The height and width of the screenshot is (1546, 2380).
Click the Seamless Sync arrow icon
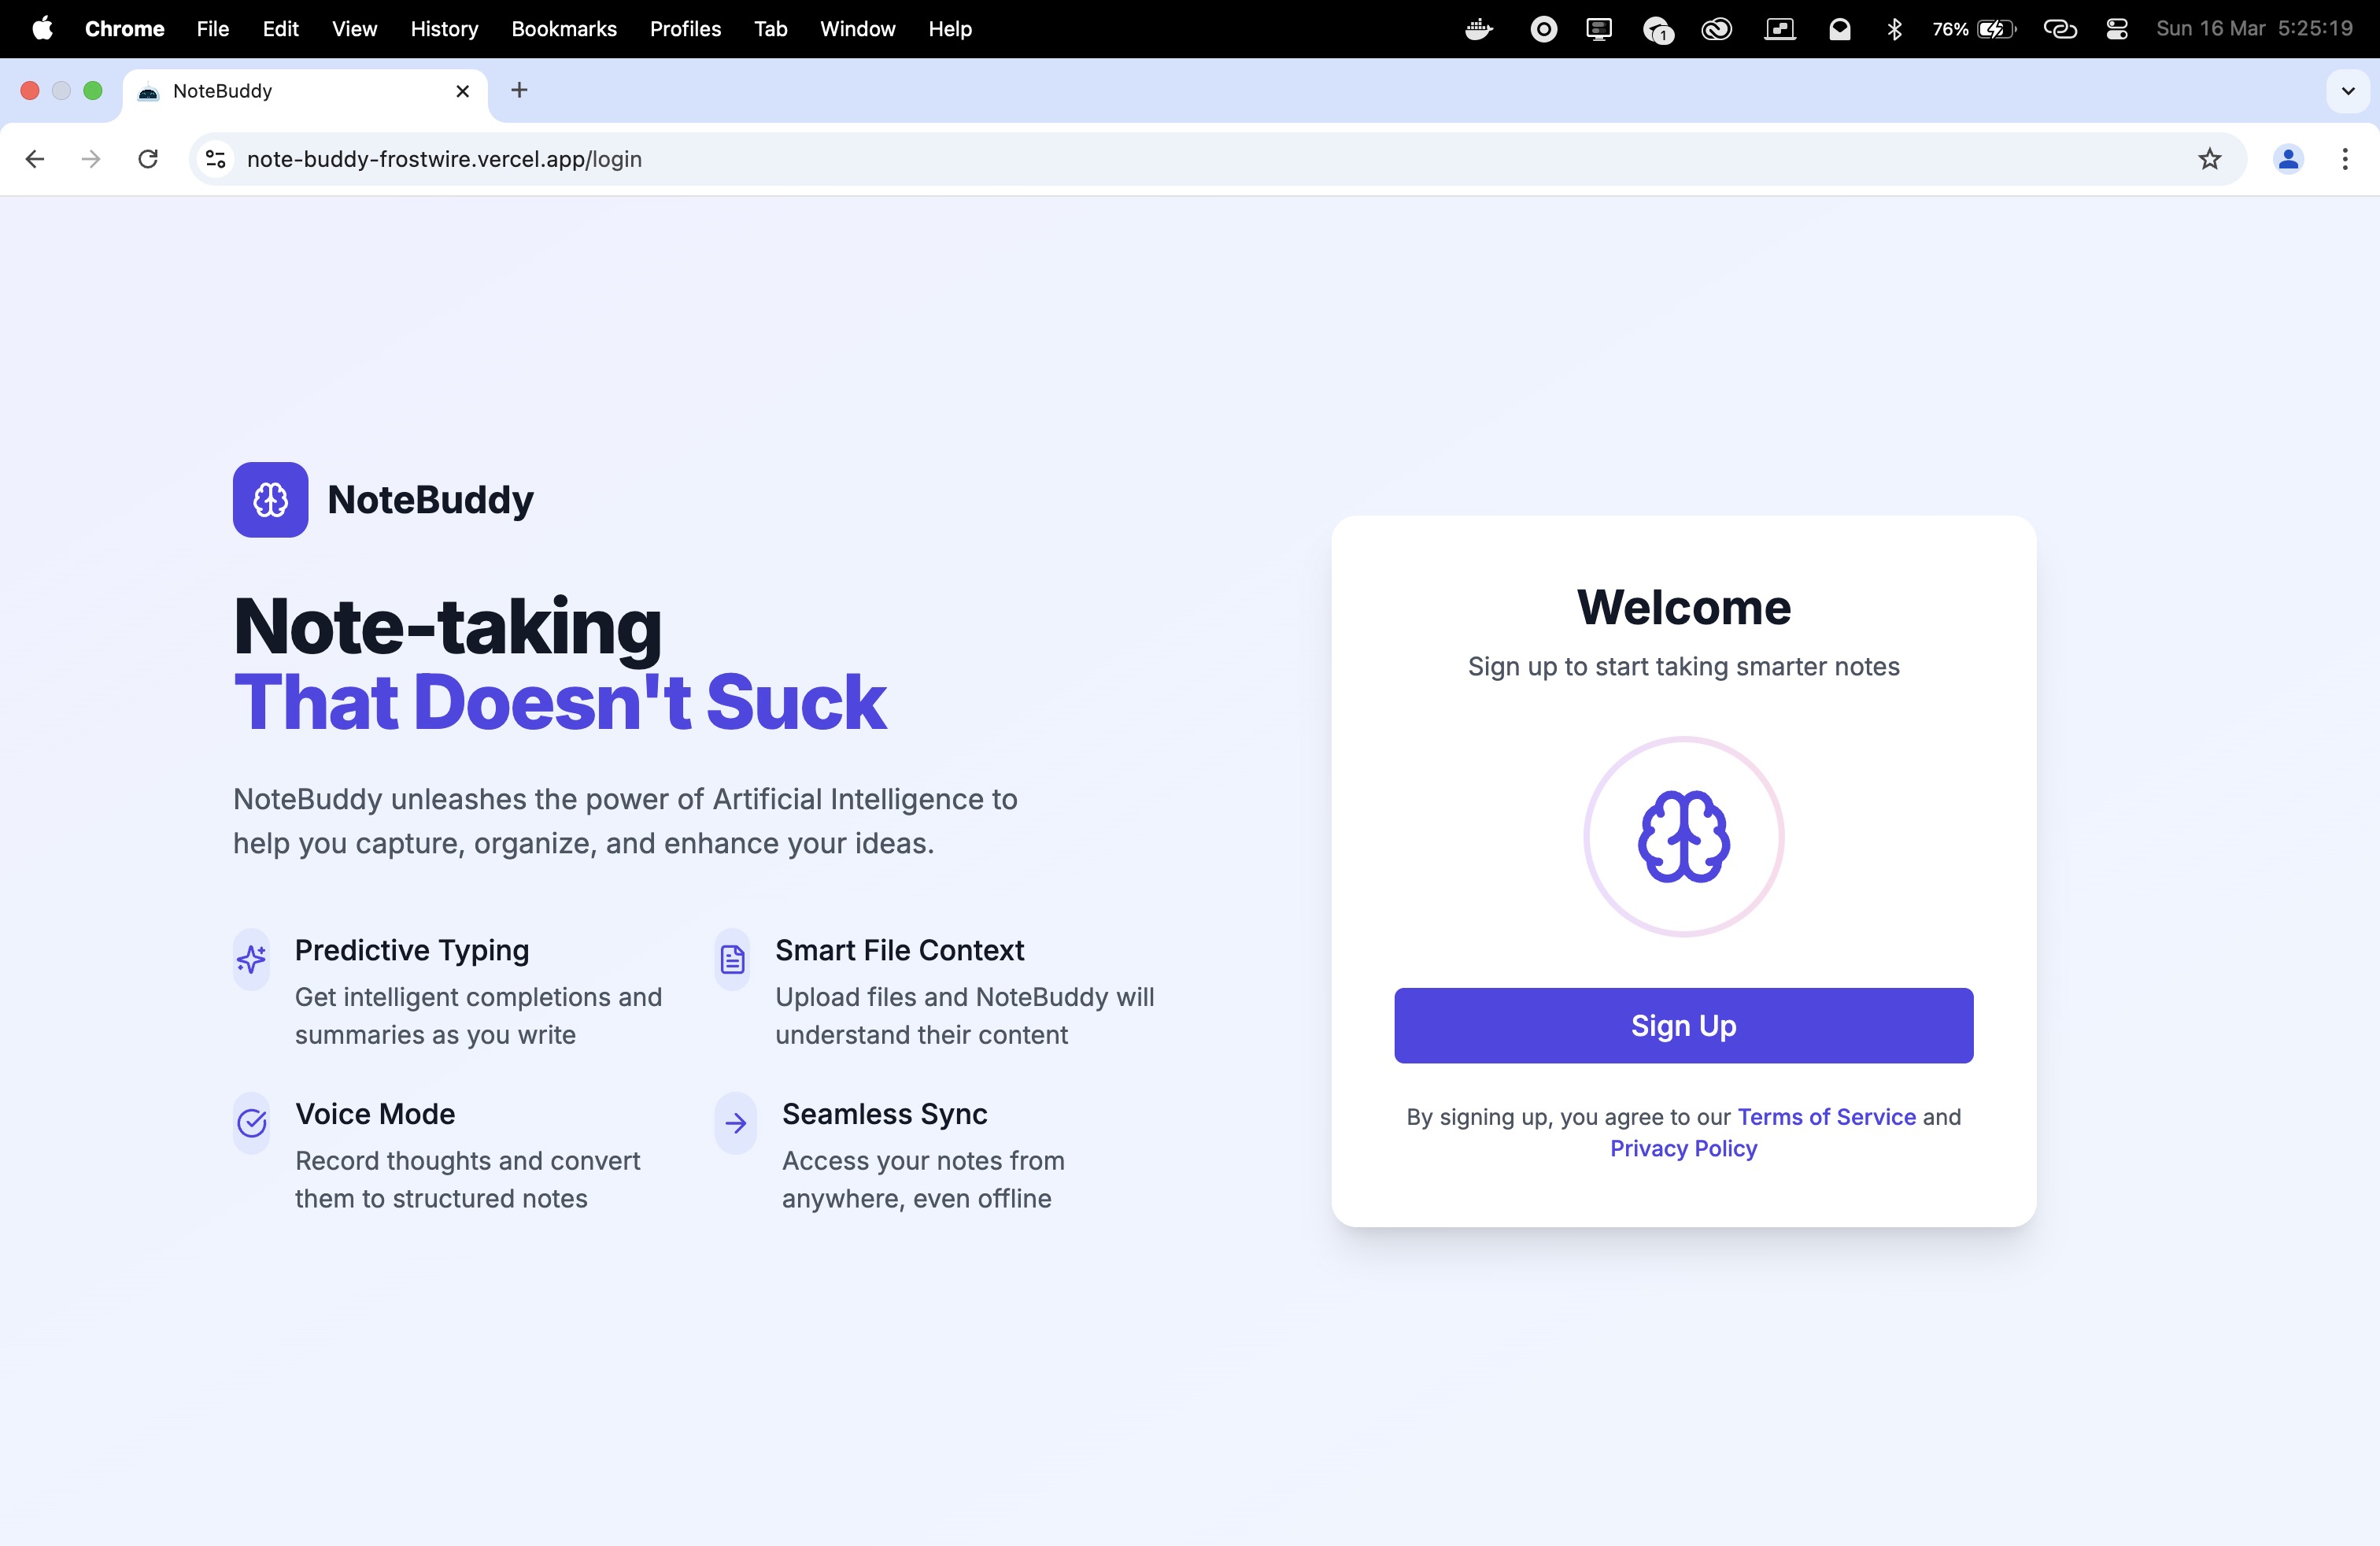[735, 1123]
